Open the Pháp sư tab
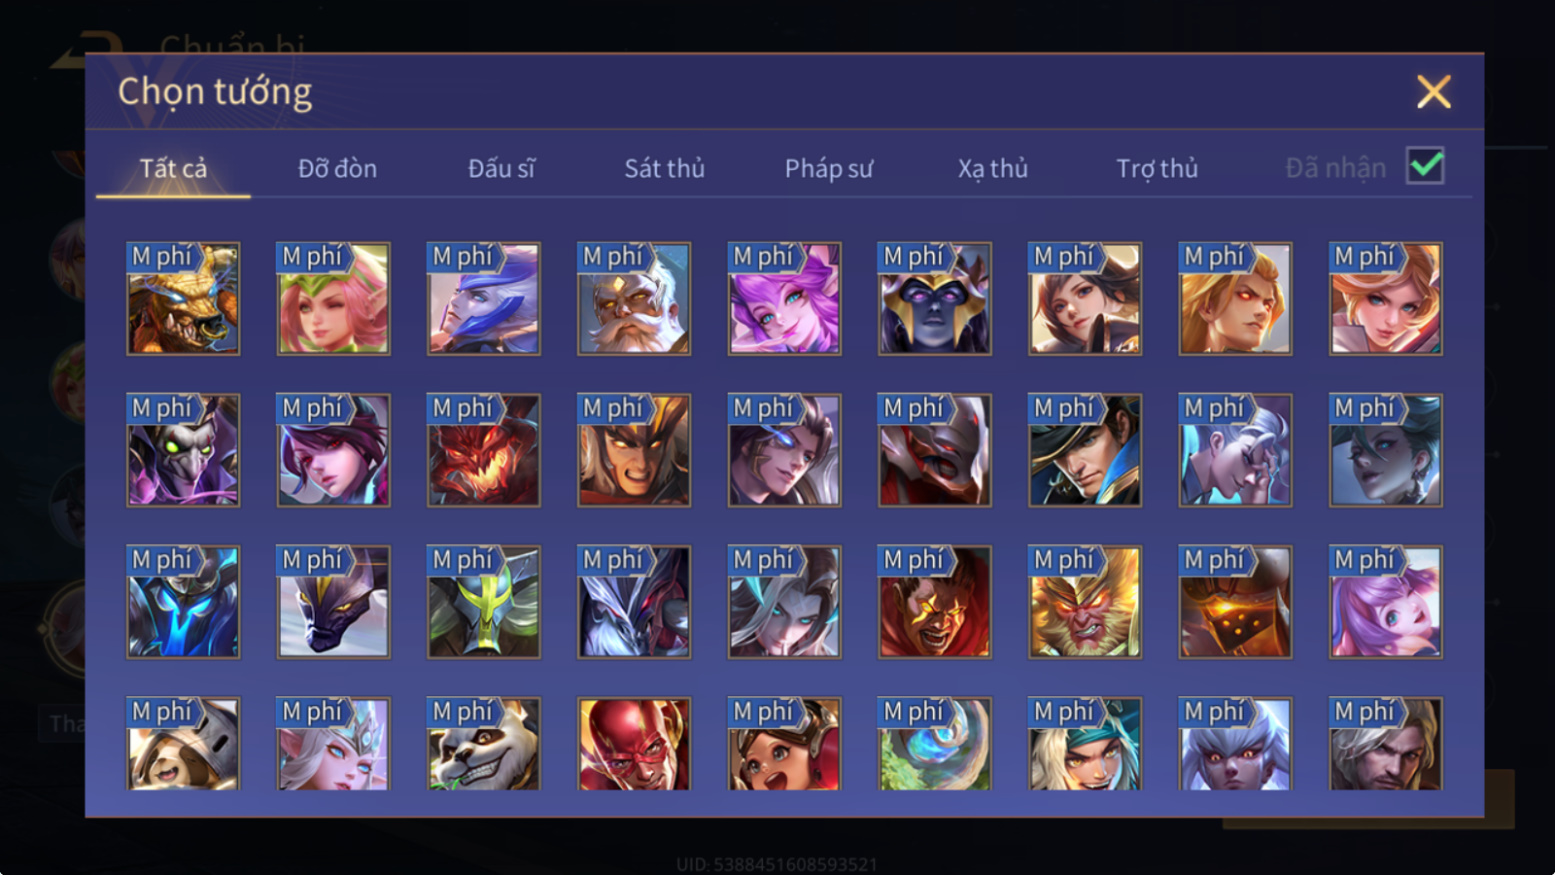 tap(828, 168)
